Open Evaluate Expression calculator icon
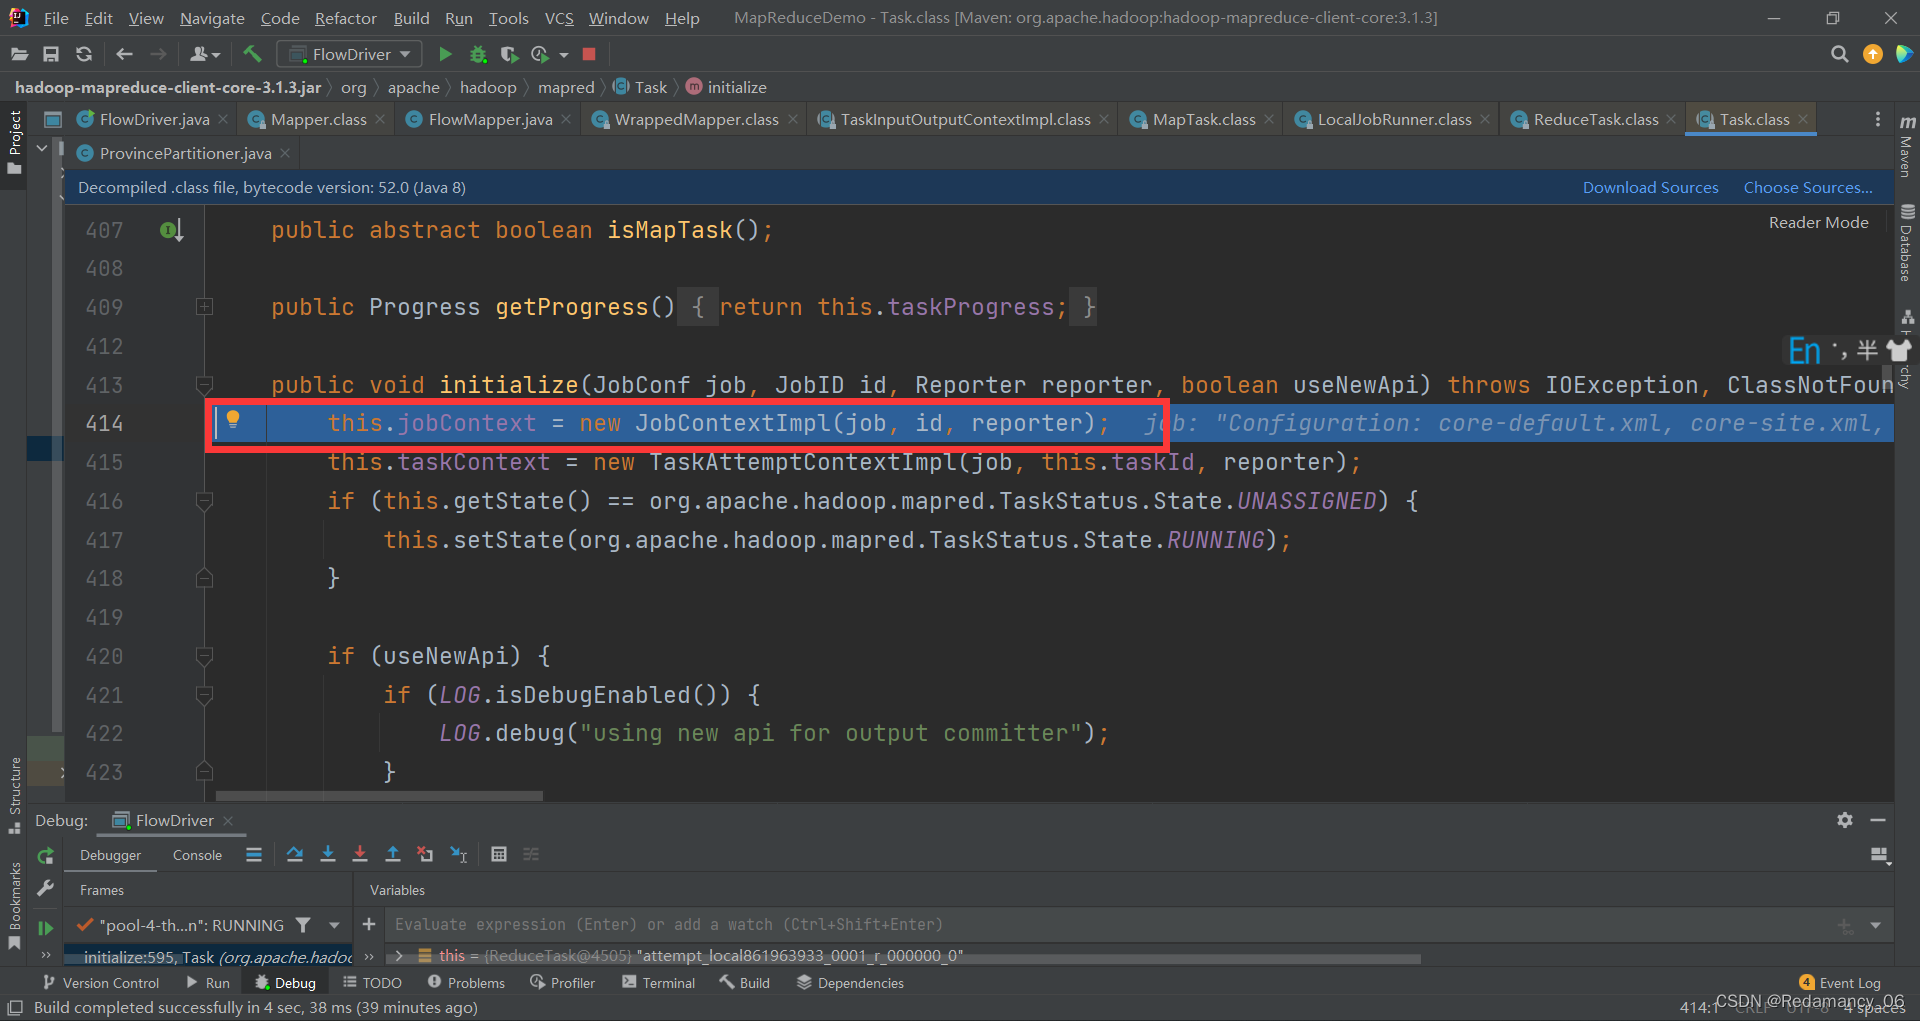Image resolution: width=1920 pixels, height=1021 pixels. (499, 854)
